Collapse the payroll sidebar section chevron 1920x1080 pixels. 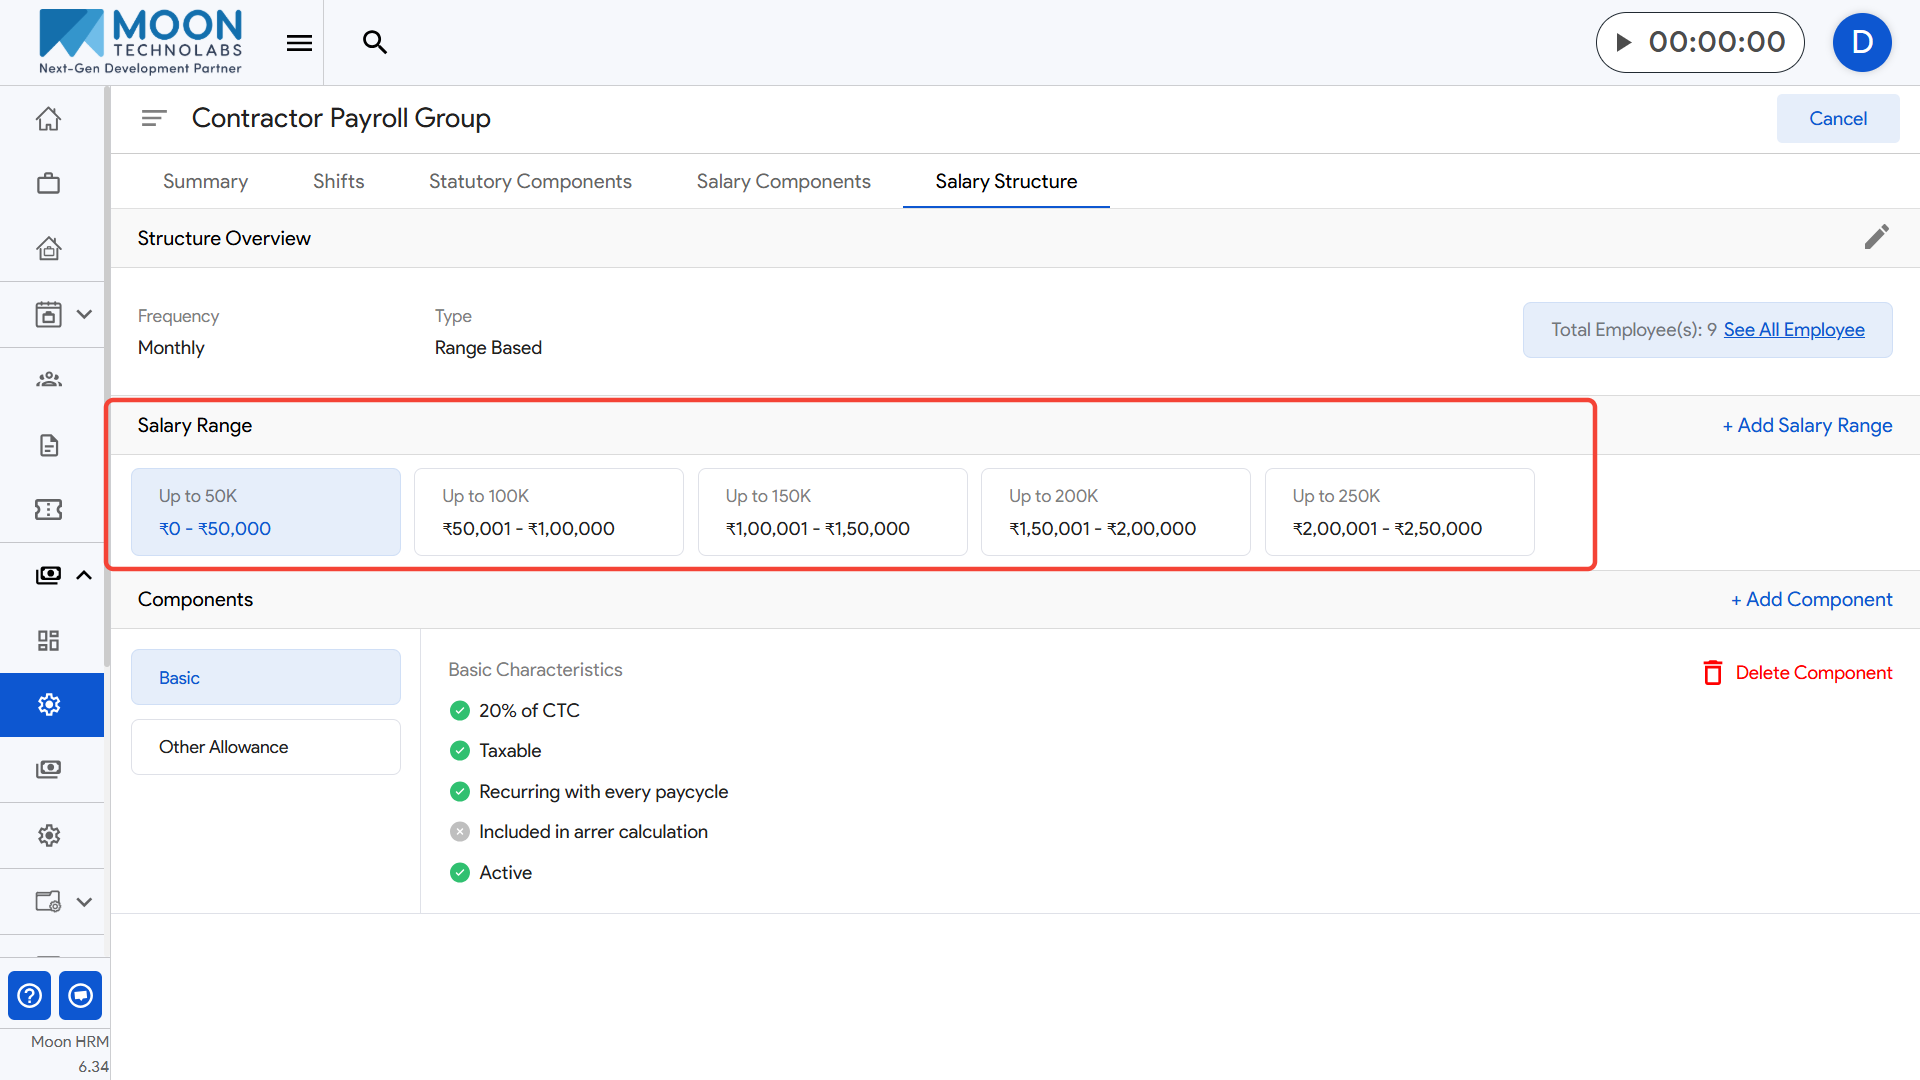pyautogui.click(x=85, y=575)
